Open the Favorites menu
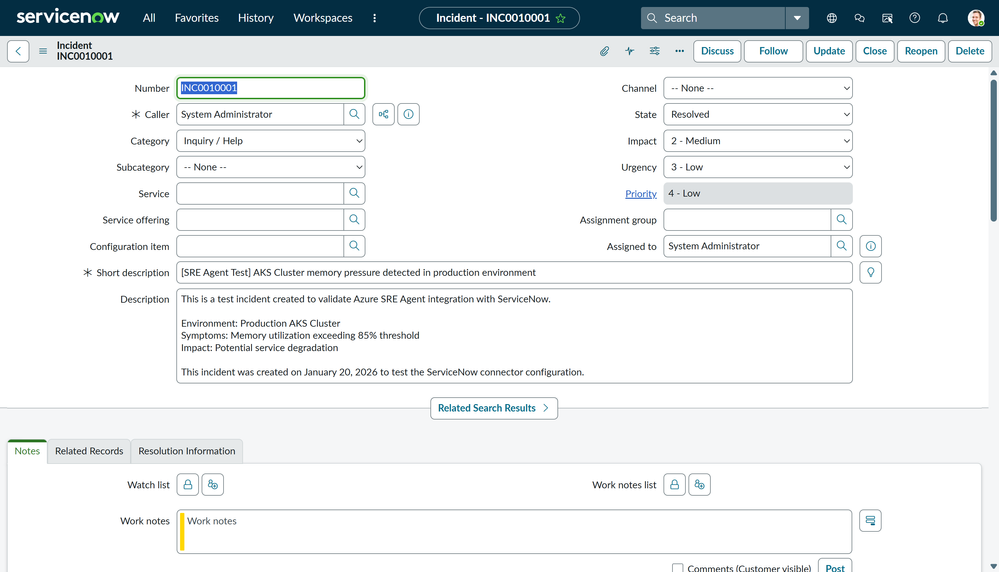The height and width of the screenshot is (572, 999). tap(197, 18)
